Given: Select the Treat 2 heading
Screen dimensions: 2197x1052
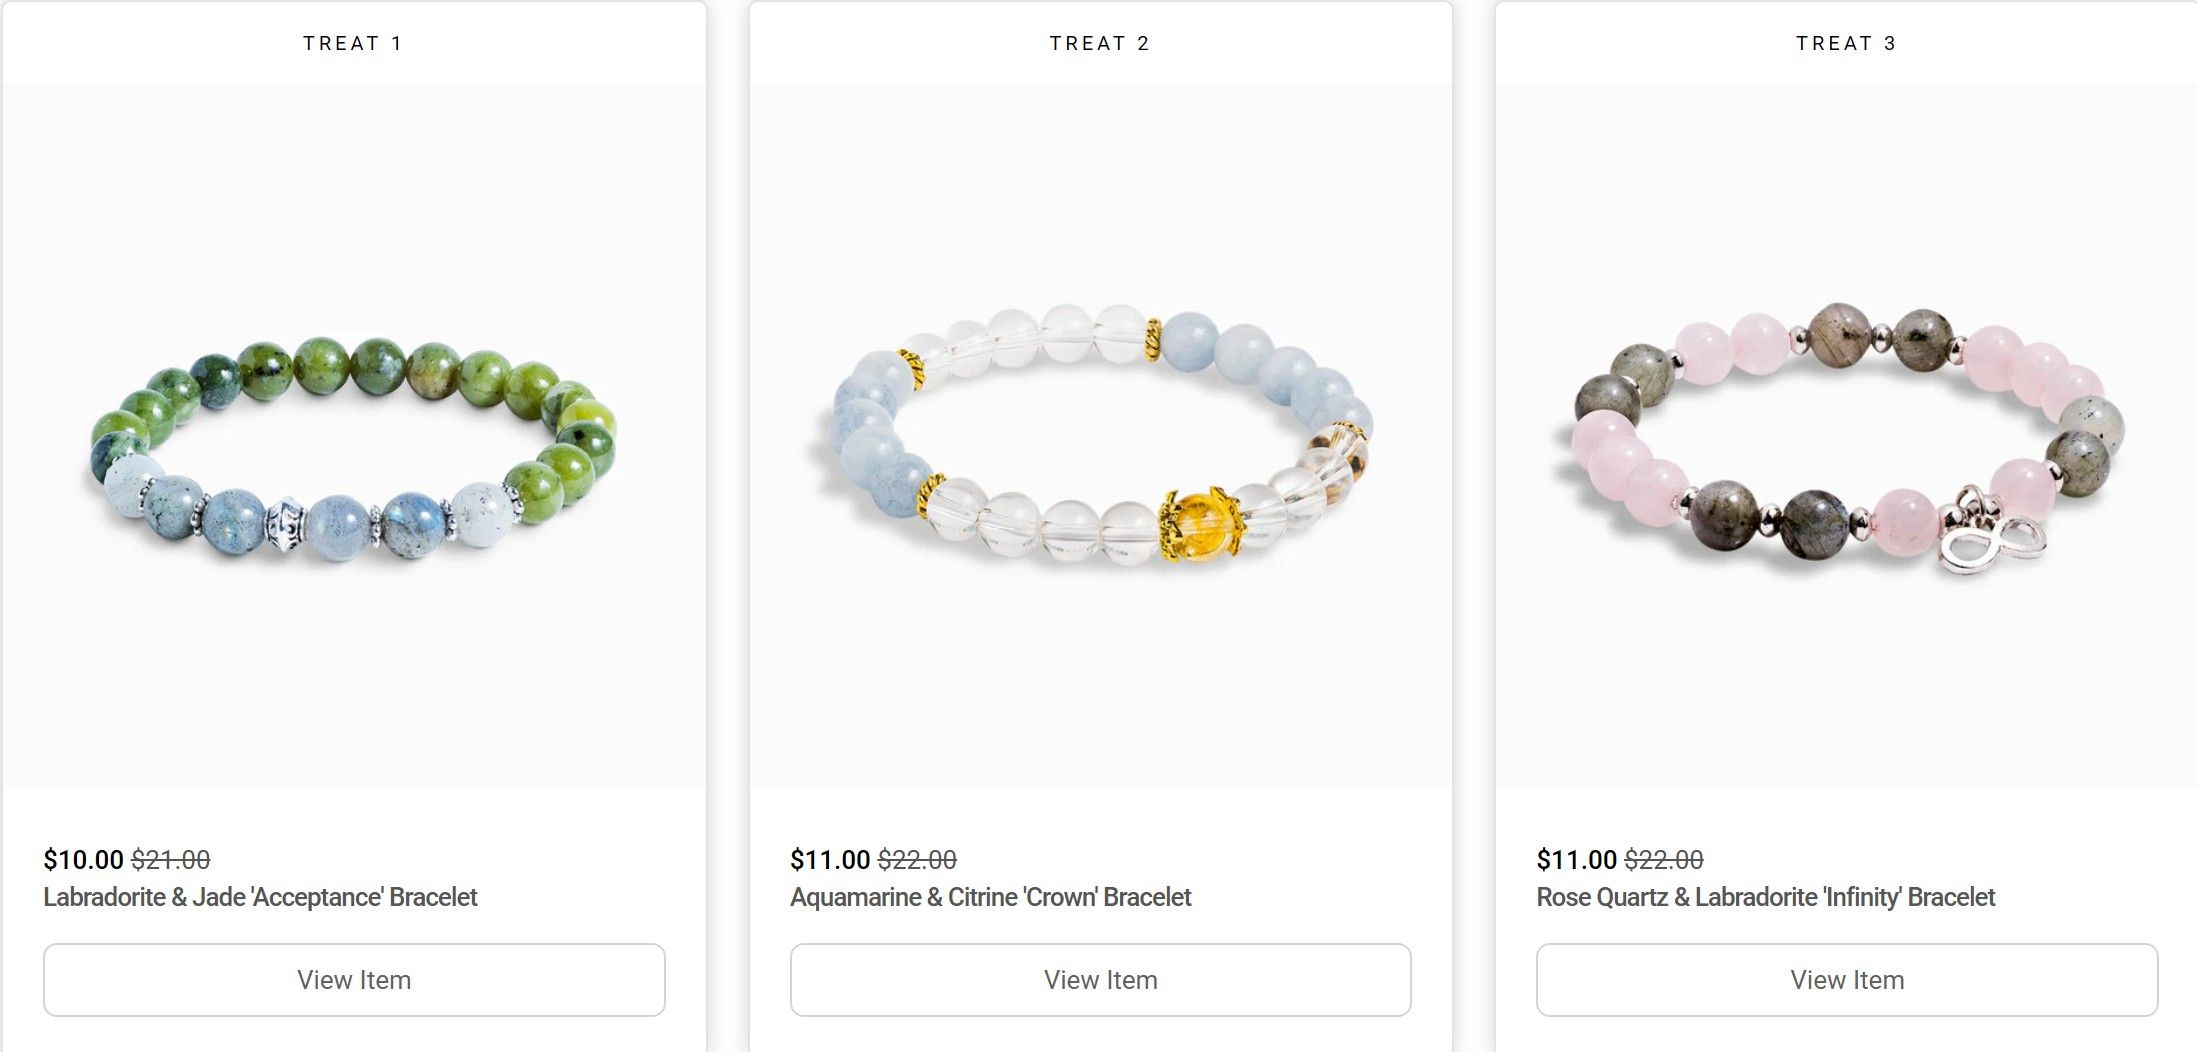Looking at the screenshot, I should [x=1100, y=43].
